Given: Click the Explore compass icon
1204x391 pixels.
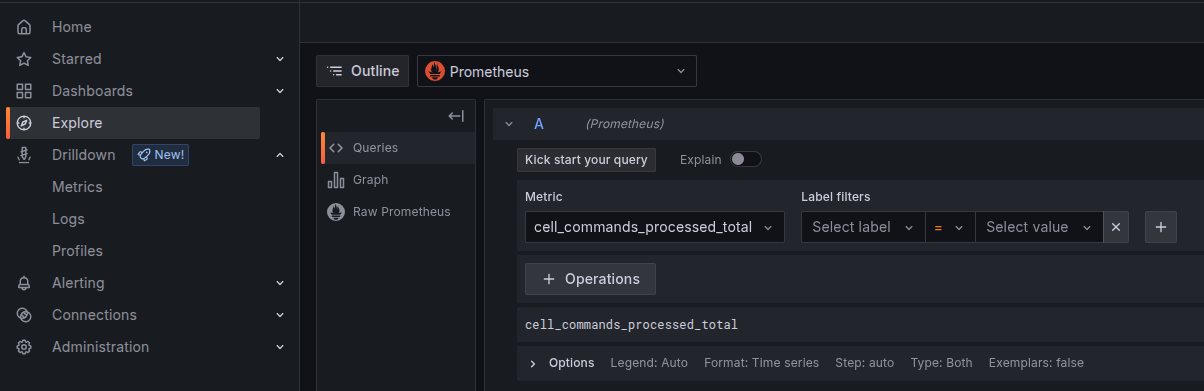Looking at the screenshot, I should [x=25, y=123].
